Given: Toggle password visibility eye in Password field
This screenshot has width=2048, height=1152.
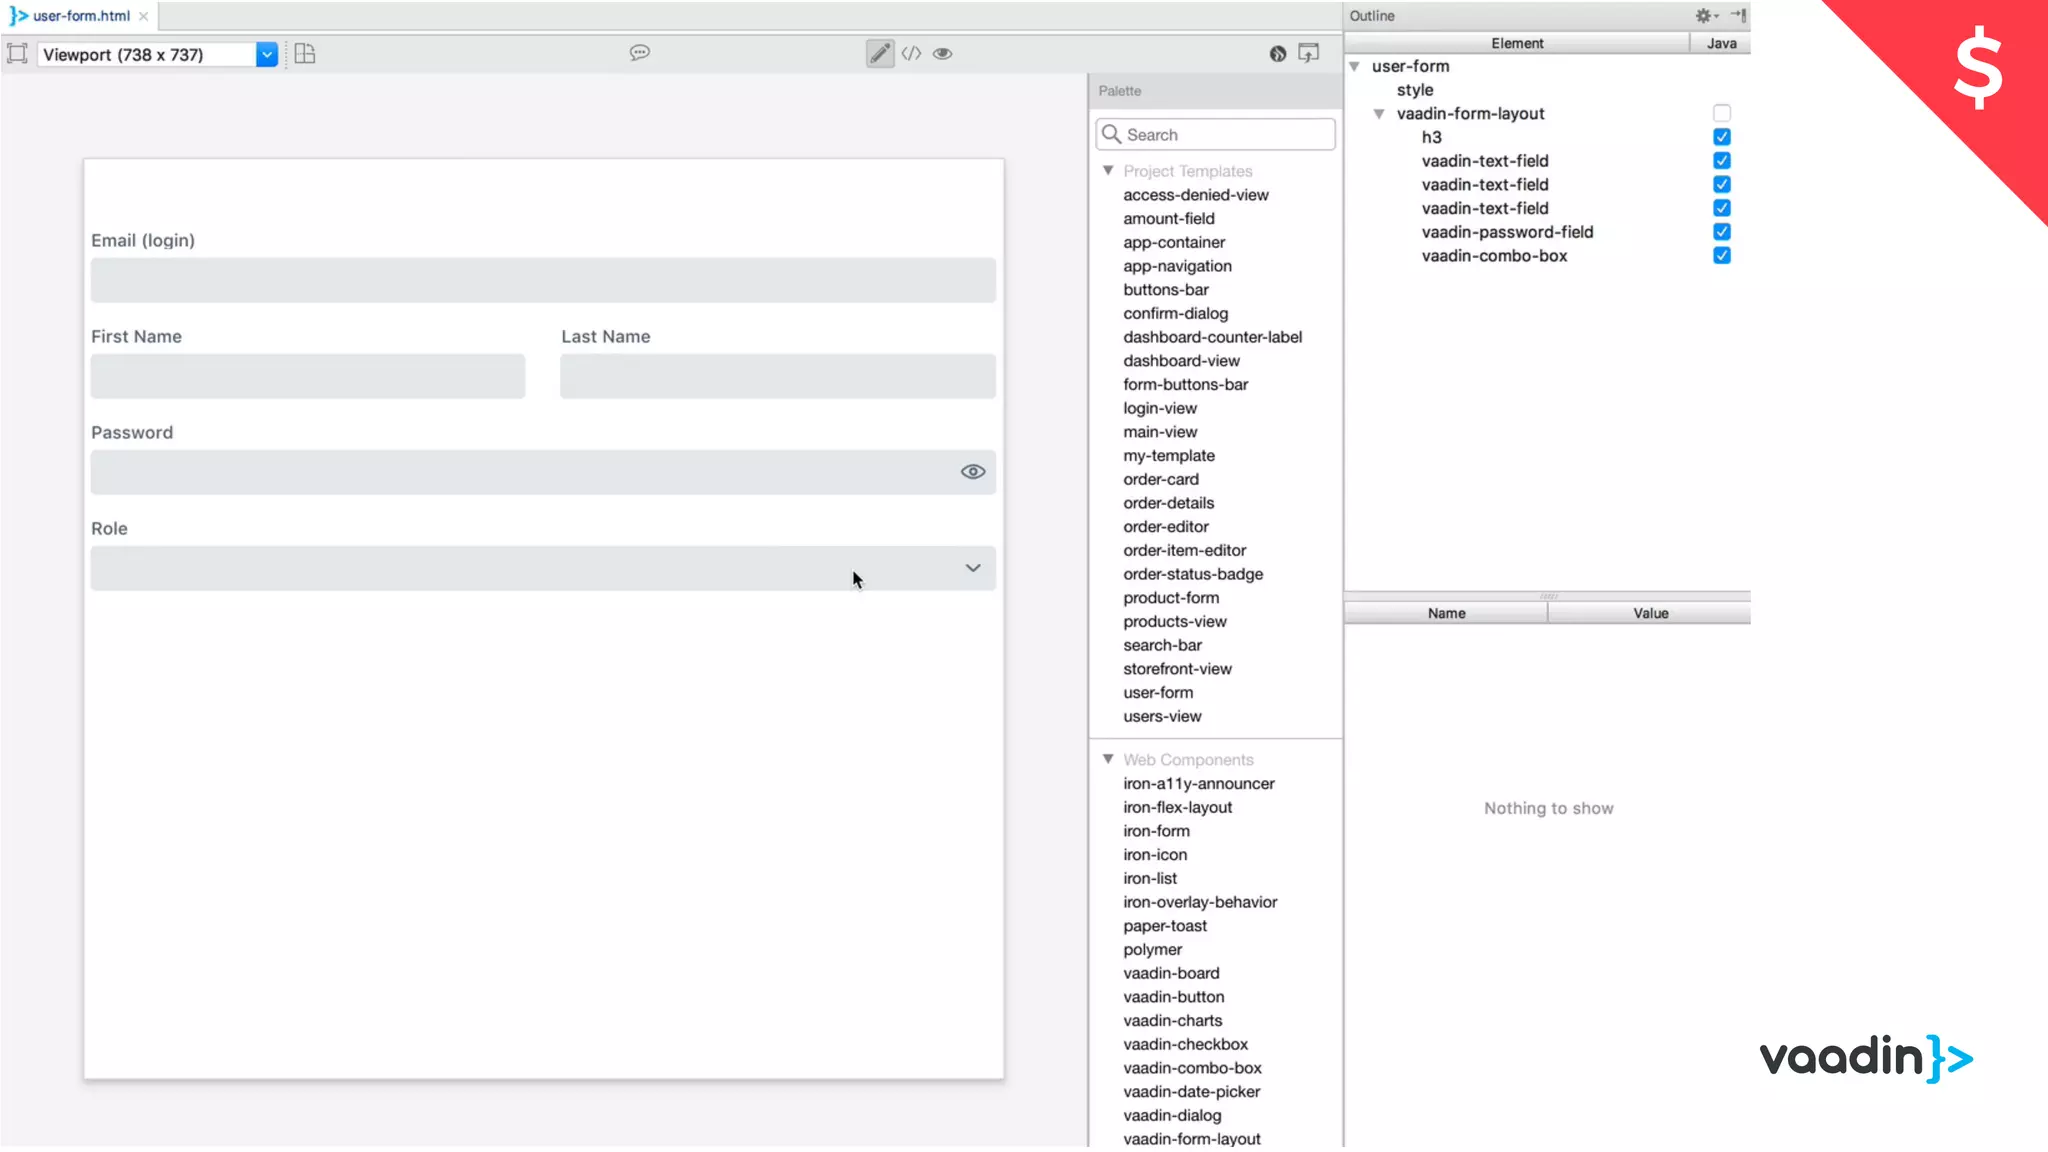Looking at the screenshot, I should coord(973,472).
